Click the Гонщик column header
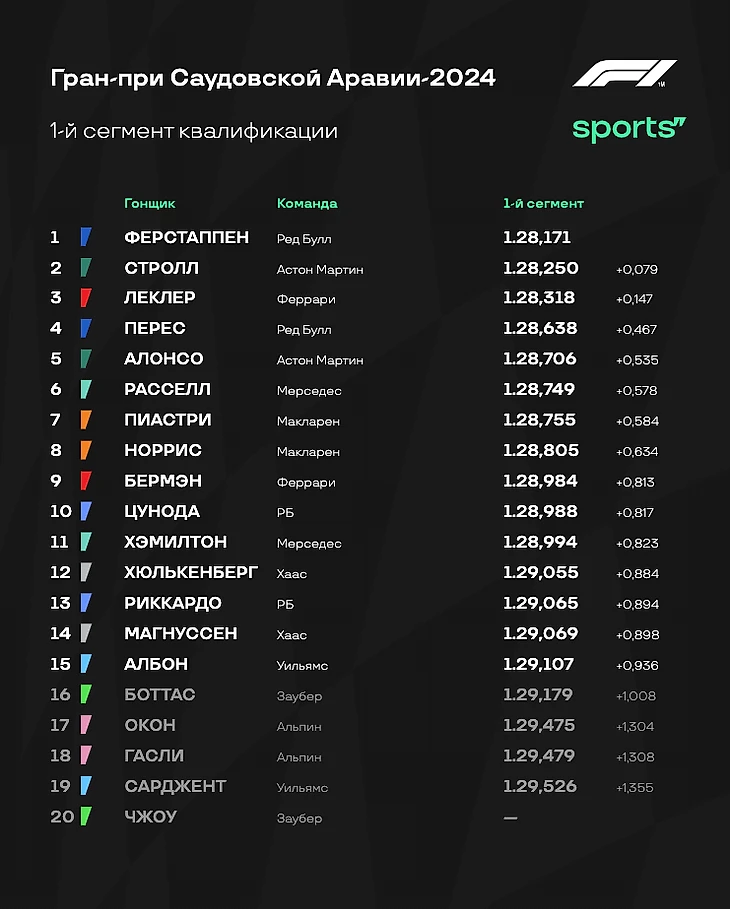This screenshot has height=909, width=730. [x=150, y=203]
